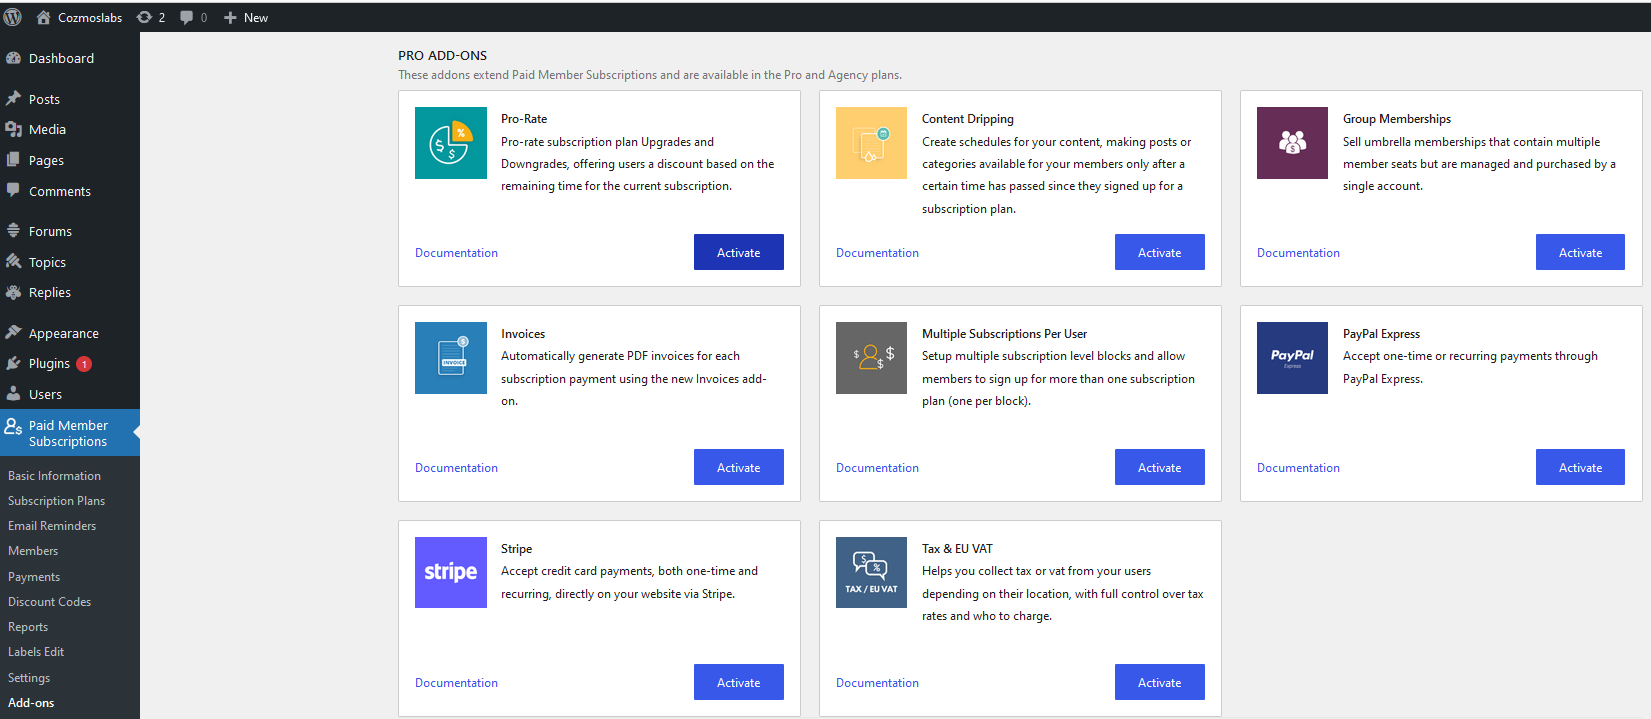1651x719 pixels.
Task: Activate the PayPal Express add-on
Action: [1580, 467]
